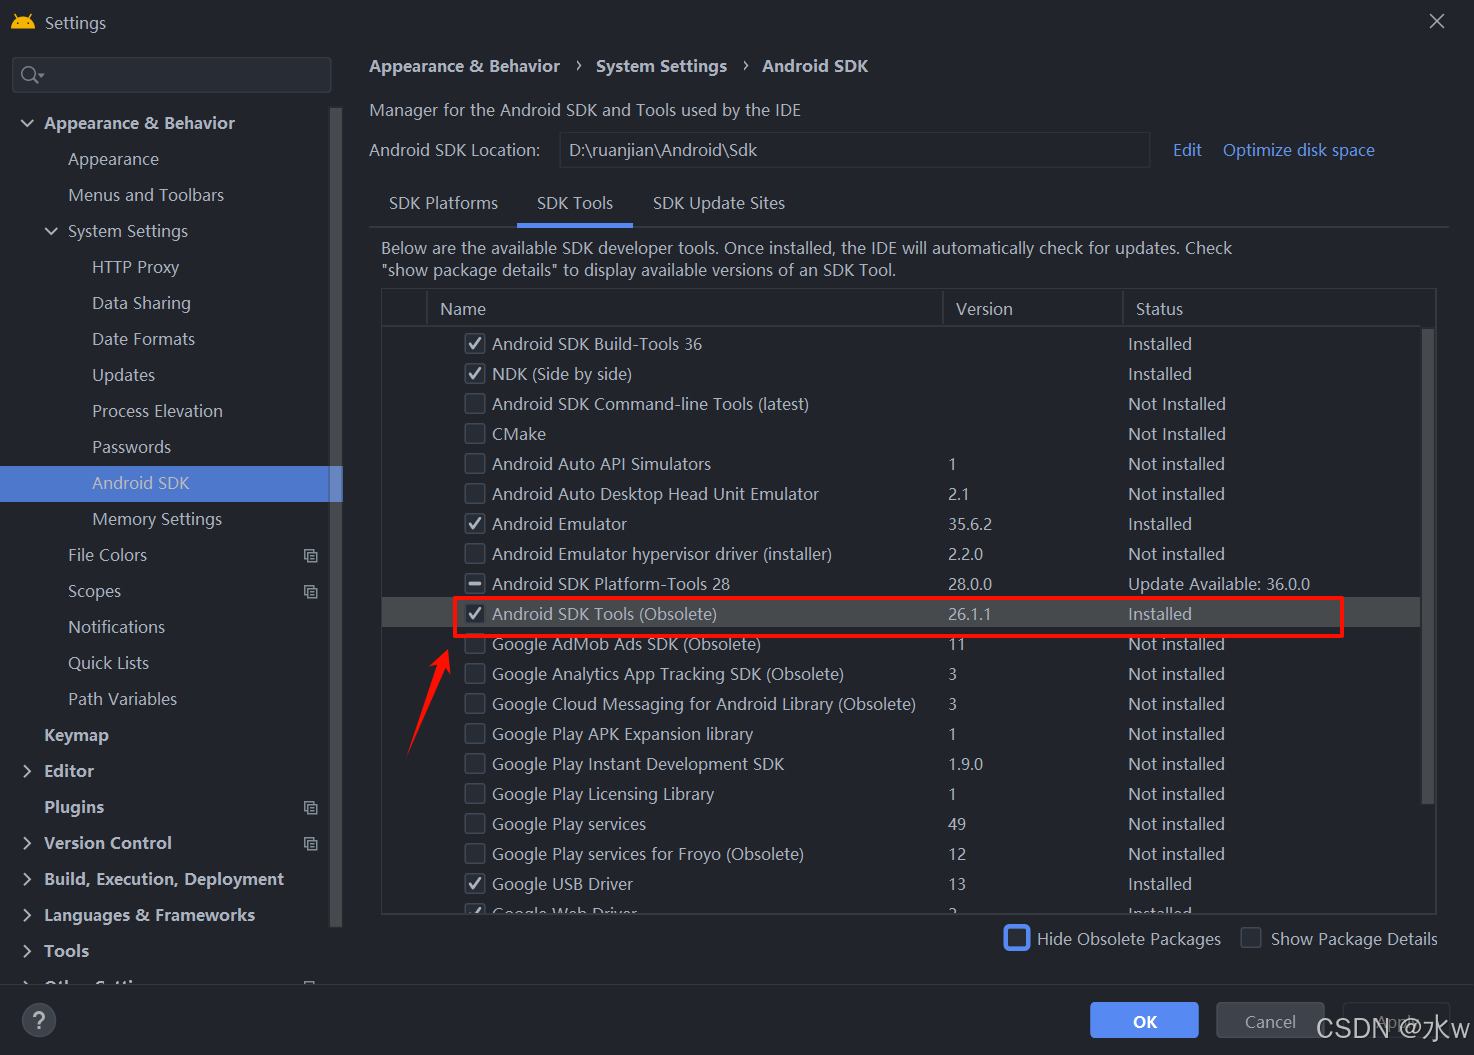The width and height of the screenshot is (1474, 1055).
Task: Sort by the Name column header
Action: [684, 309]
